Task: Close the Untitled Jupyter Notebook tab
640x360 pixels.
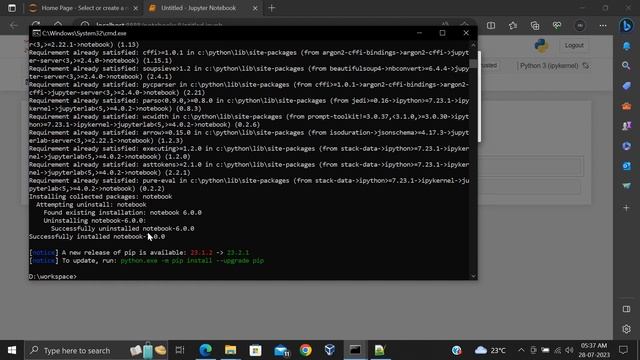Action: [255, 8]
